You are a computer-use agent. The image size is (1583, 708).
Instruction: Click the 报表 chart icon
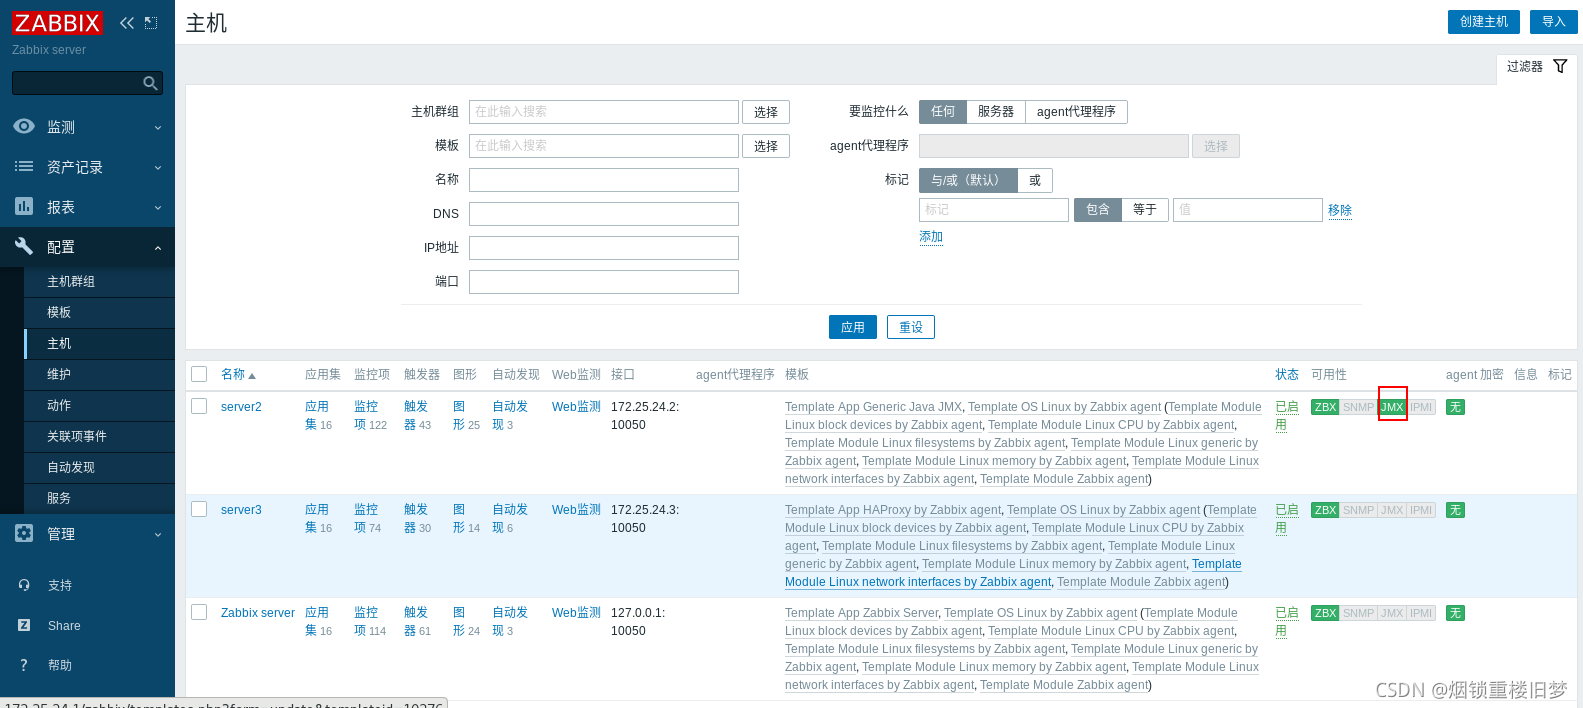(24, 206)
